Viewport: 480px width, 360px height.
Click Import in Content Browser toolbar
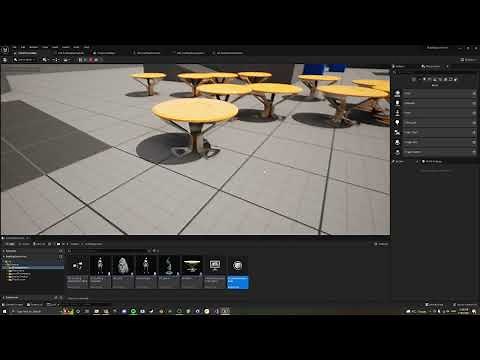click(x=25, y=244)
